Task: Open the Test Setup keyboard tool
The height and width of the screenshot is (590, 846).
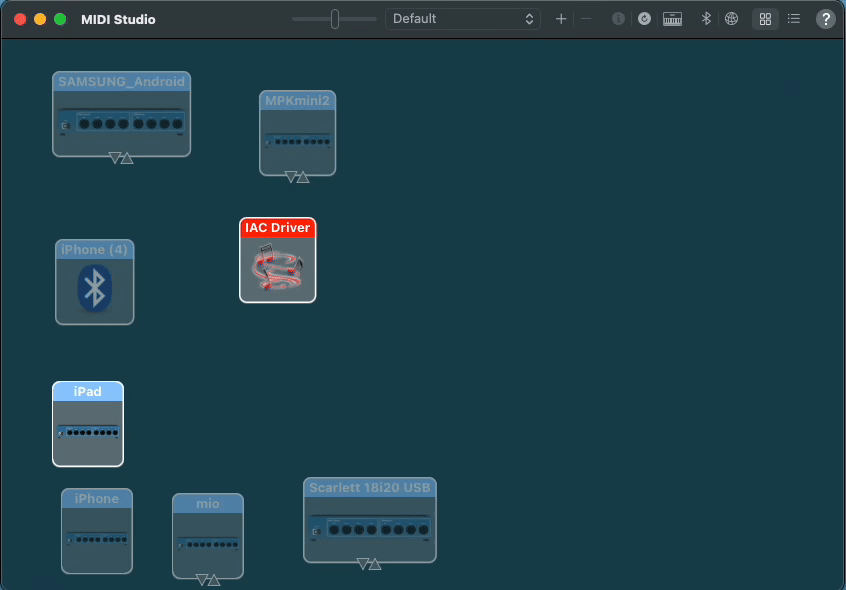Action: [672, 19]
